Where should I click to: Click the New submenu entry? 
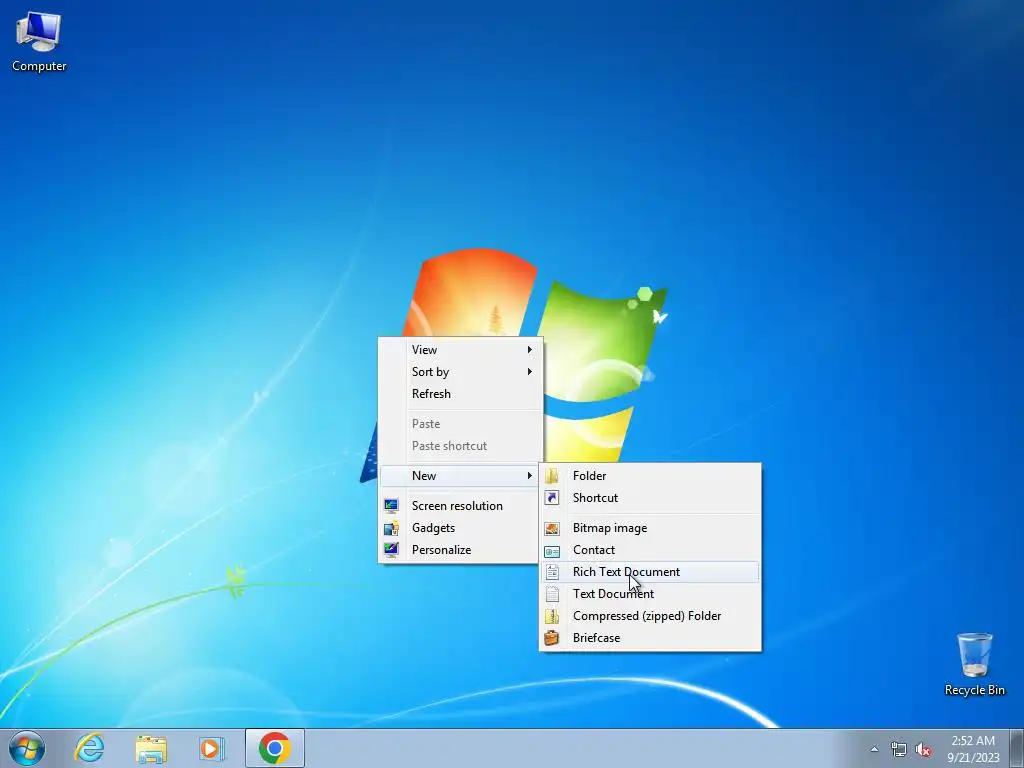pos(460,475)
